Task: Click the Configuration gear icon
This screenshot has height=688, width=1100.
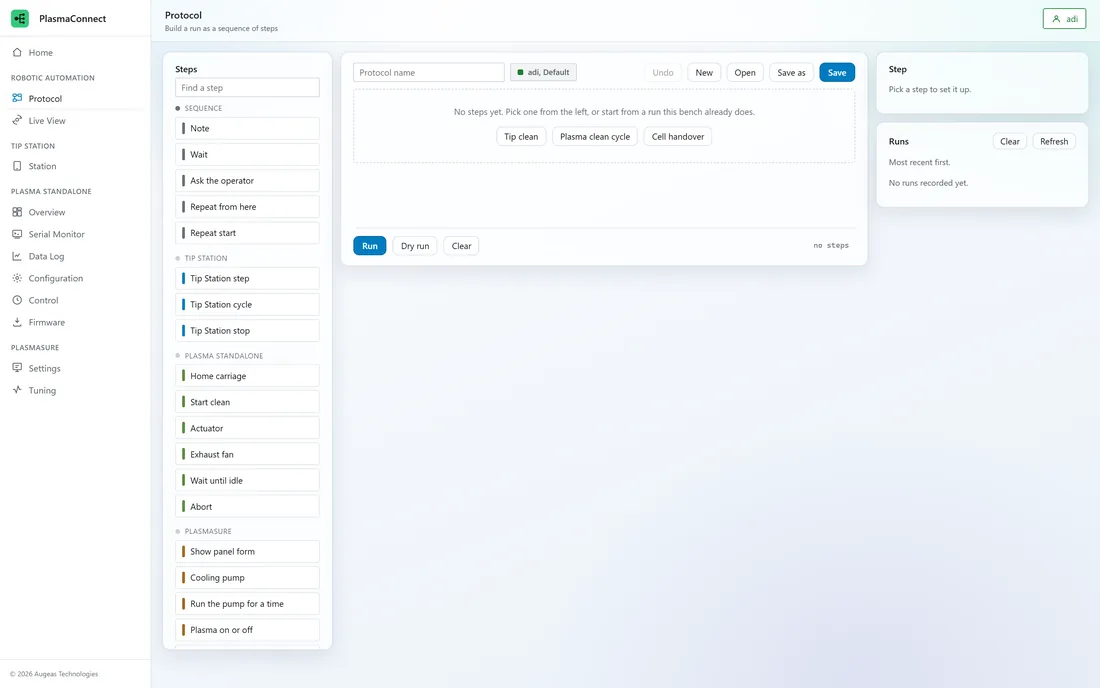Action: click(17, 278)
